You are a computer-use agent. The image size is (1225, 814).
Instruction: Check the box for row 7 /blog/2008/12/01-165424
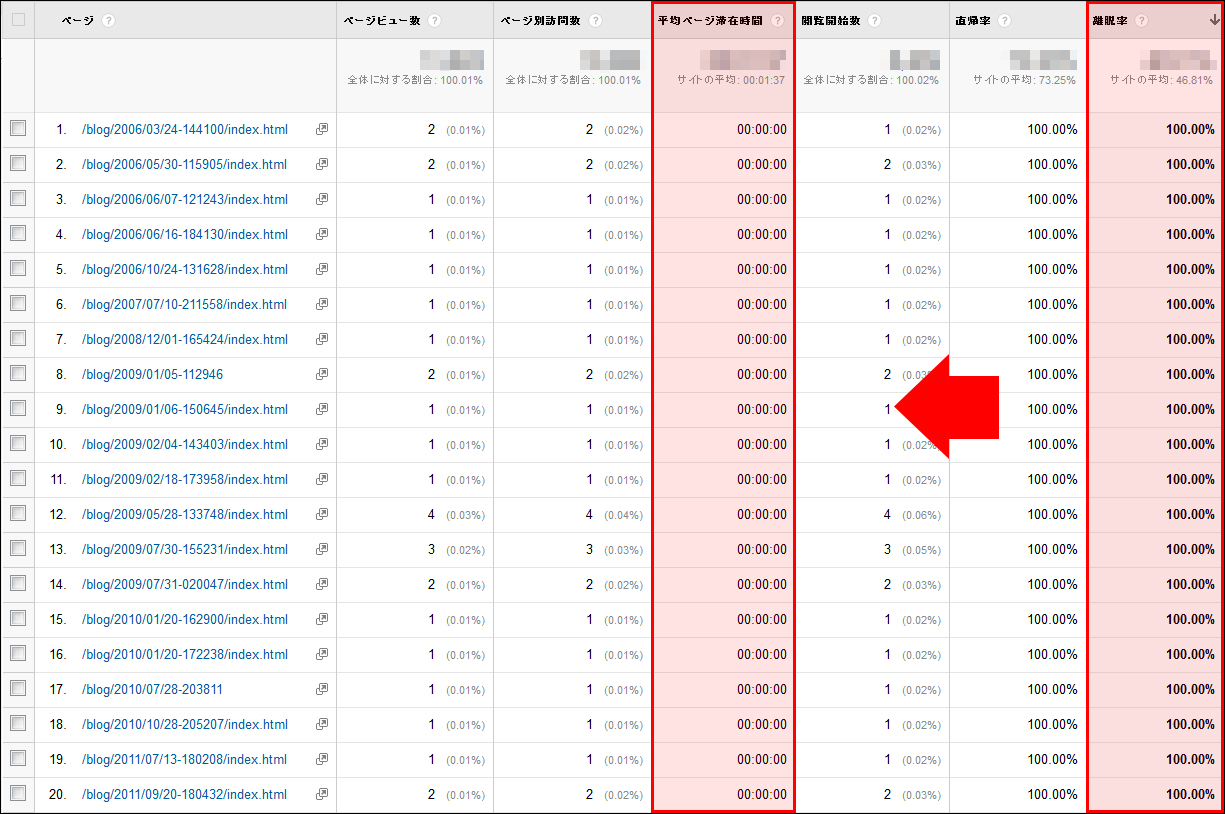pyautogui.click(x=18, y=338)
